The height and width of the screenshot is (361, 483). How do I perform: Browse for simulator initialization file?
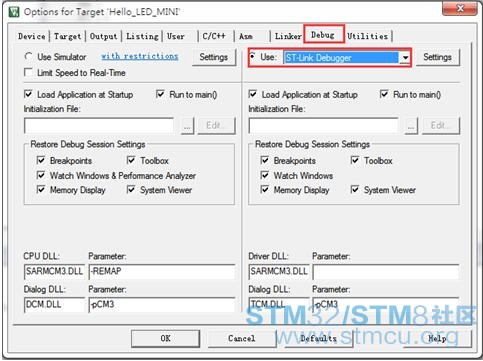pyautogui.click(x=187, y=127)
